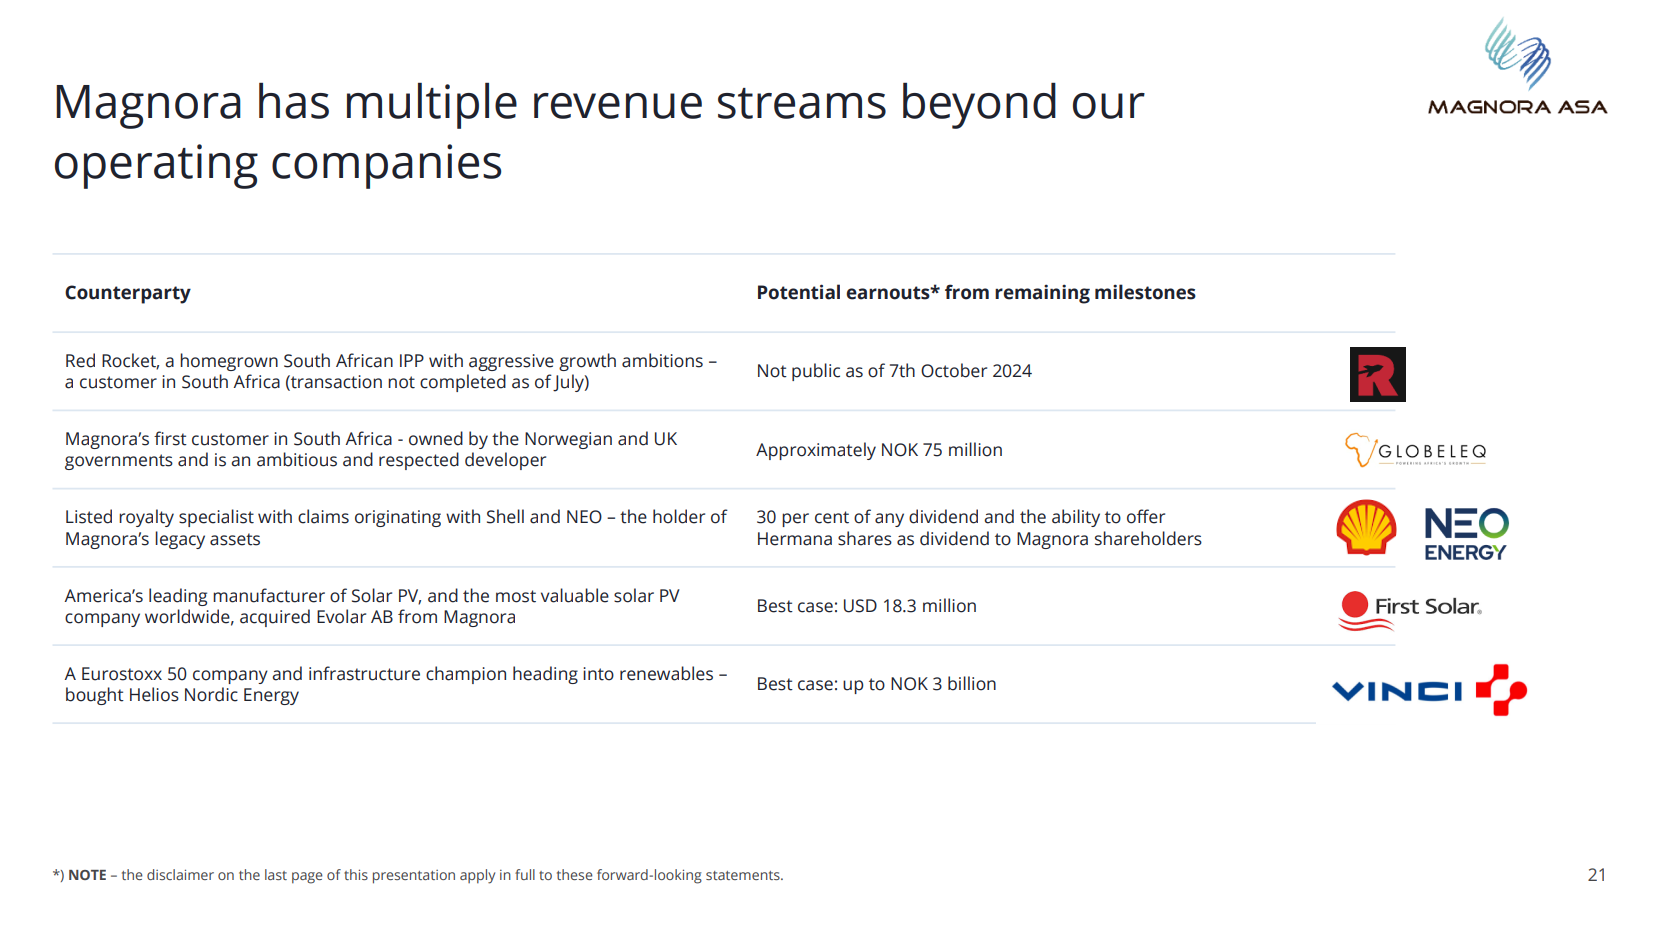
Task: Click the Shell logo
Action: pyautogui.click(x=1366, y=527)
